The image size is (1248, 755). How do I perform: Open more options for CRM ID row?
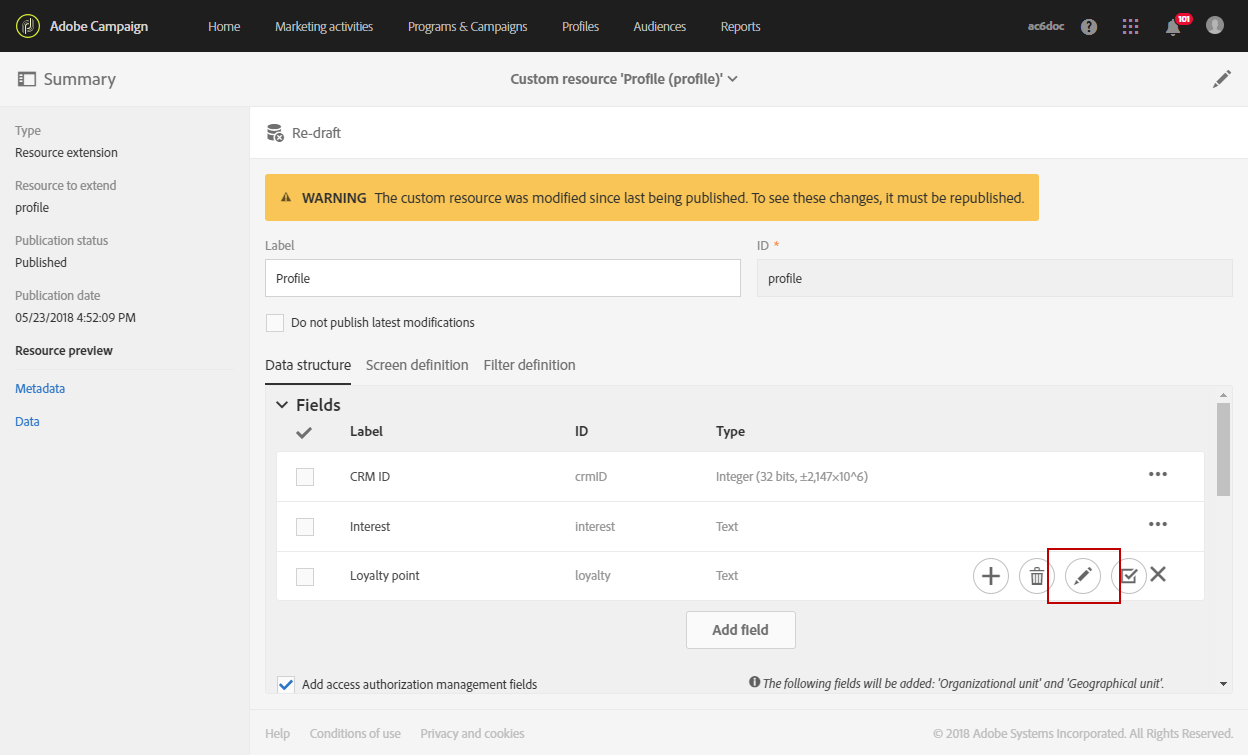(1158, 475)
